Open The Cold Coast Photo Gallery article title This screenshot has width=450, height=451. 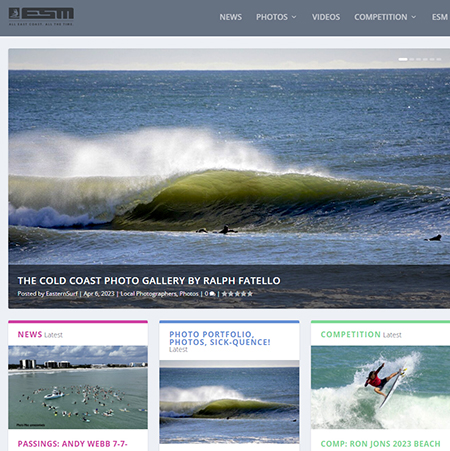pos(149,281)
